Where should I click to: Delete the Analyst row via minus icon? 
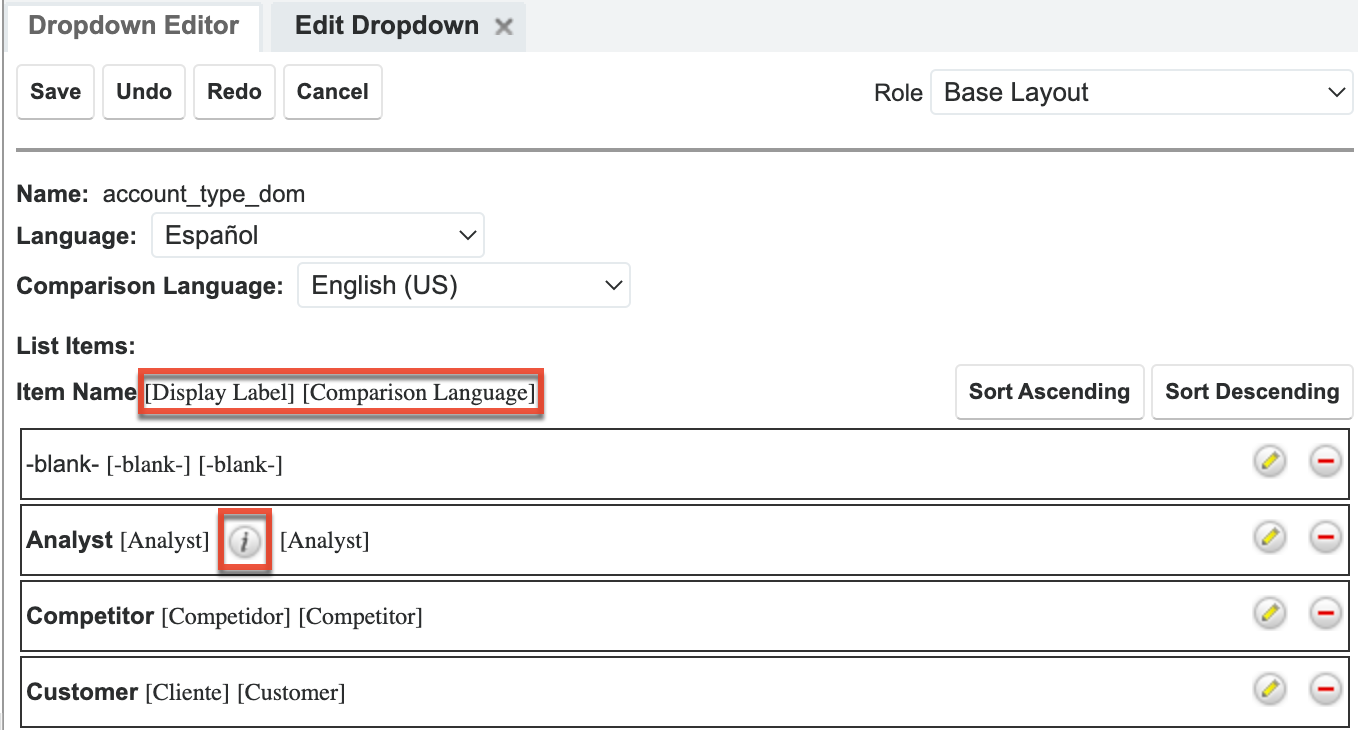pos(1325,537)
